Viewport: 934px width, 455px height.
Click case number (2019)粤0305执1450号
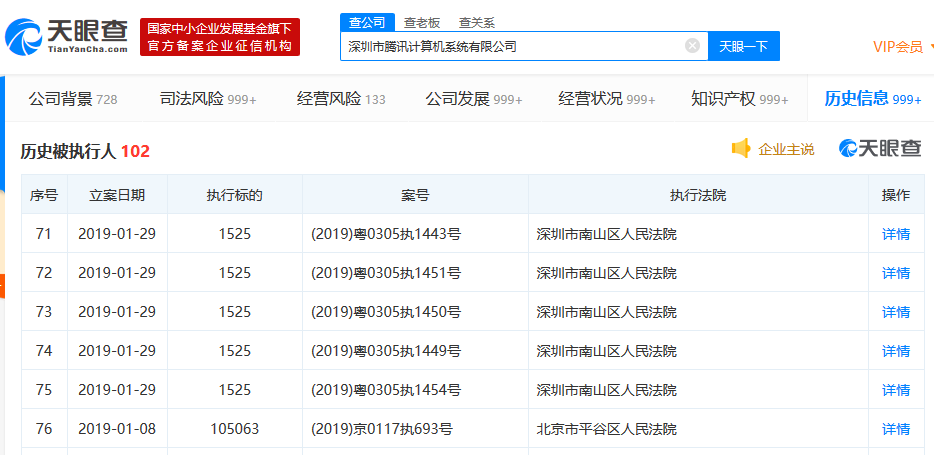(385, 312)
